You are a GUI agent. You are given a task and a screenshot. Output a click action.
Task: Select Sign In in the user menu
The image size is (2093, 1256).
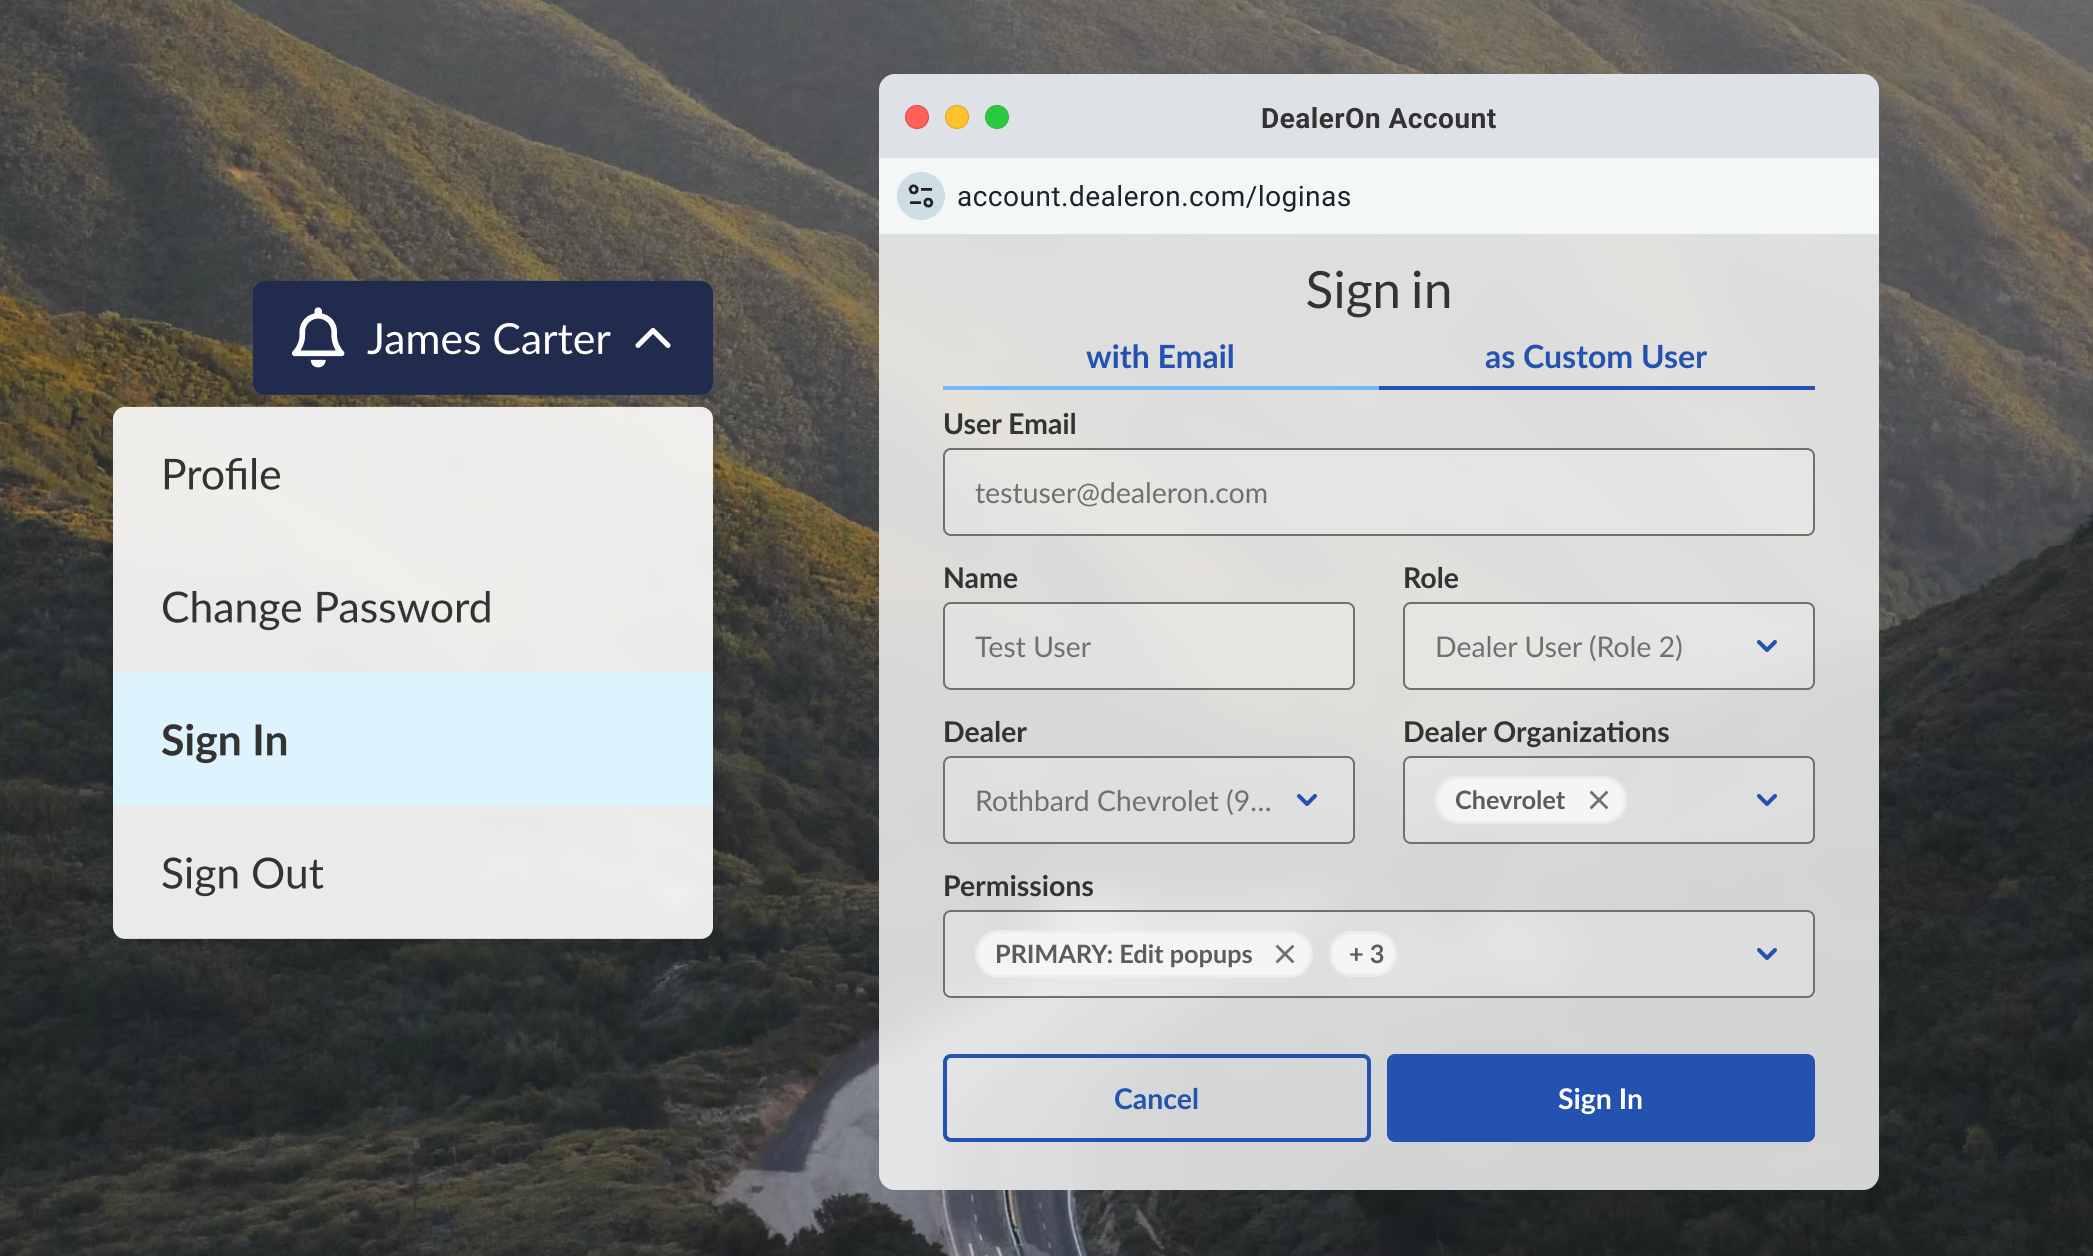point(413,740)
